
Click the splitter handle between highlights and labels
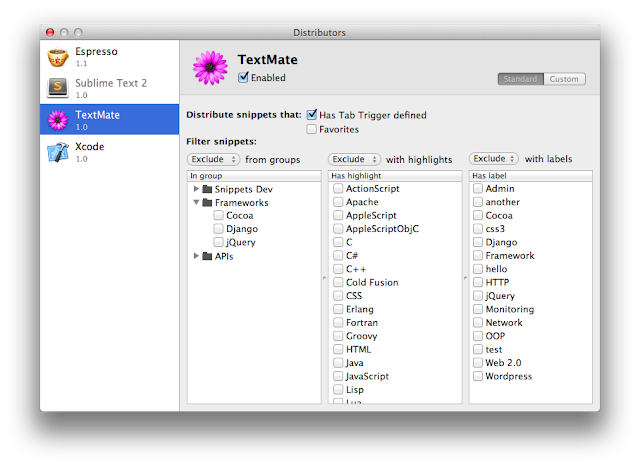coord(465,278)
